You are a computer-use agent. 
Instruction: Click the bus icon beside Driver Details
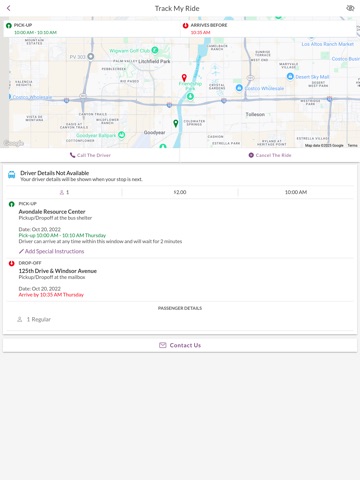click(x=12, y=175)
